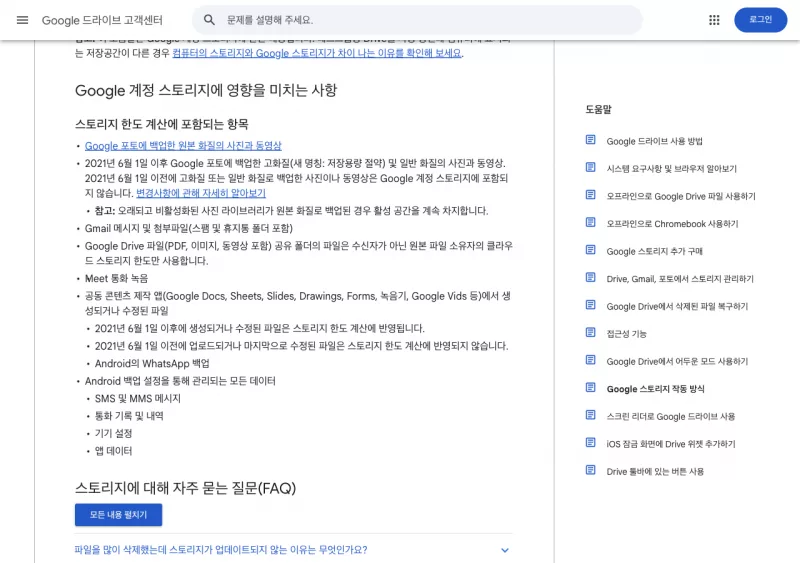
Task: Click bullet 앱 데이터
Action: pyautogui.click(x=113, y=451)
